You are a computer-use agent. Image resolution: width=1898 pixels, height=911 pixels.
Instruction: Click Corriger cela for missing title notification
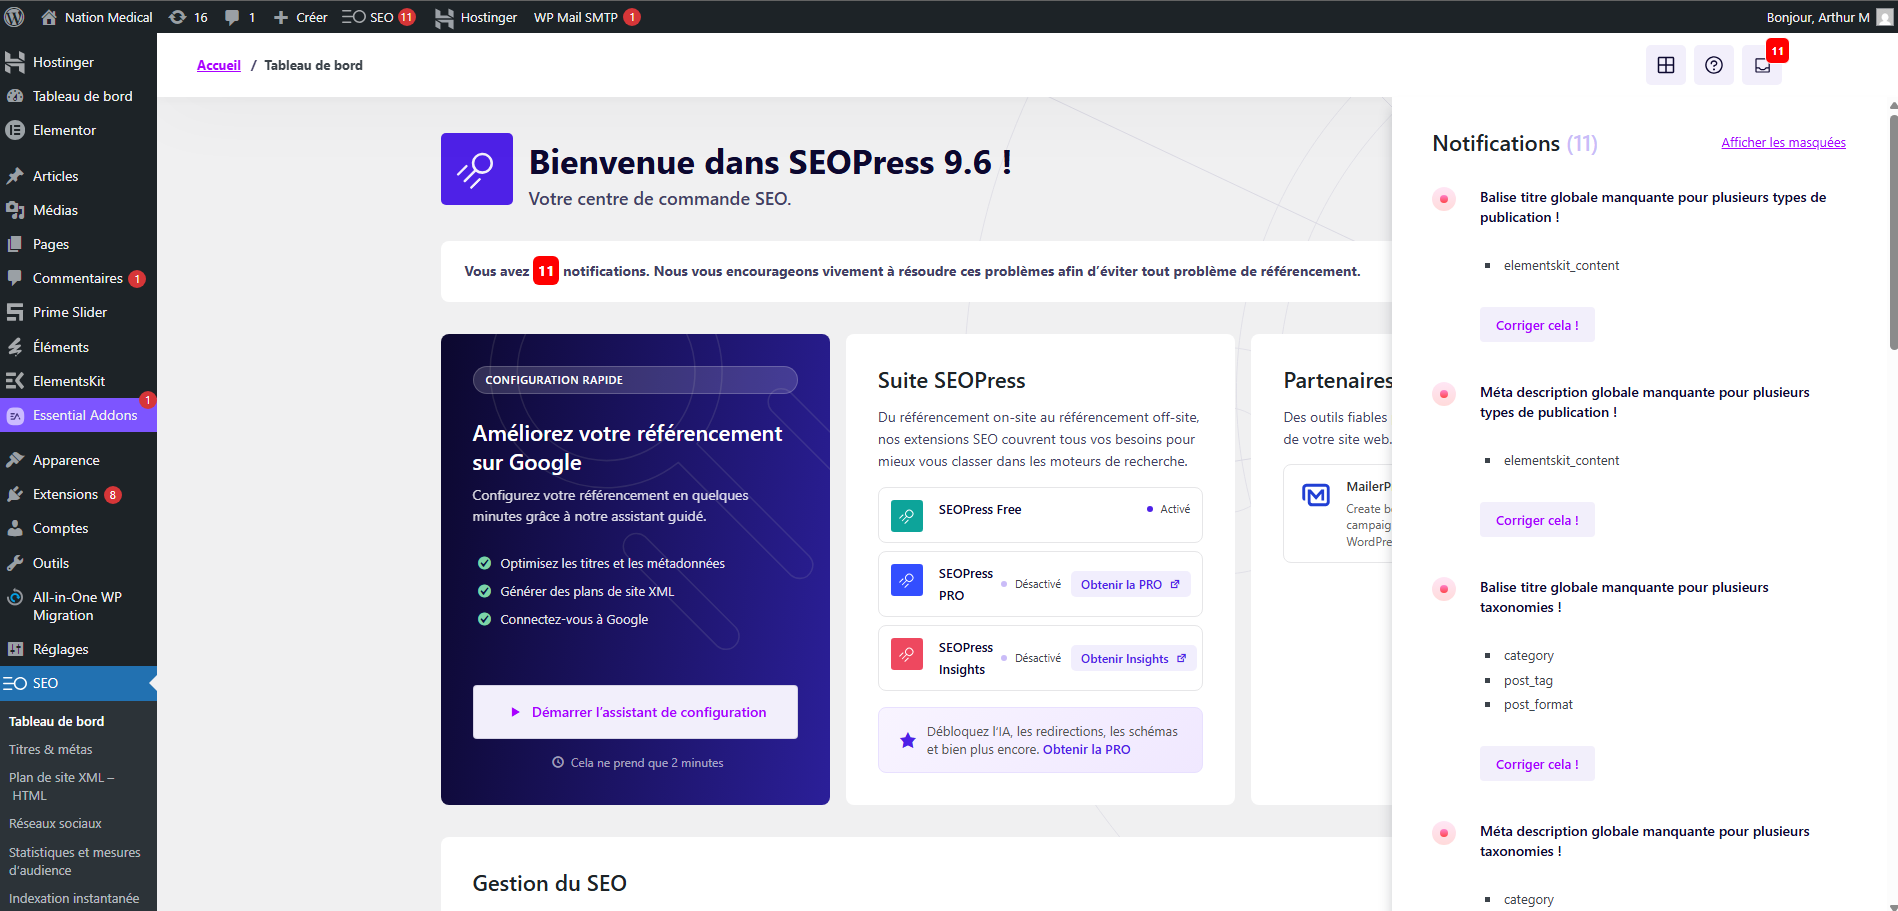coord(1536,324)
